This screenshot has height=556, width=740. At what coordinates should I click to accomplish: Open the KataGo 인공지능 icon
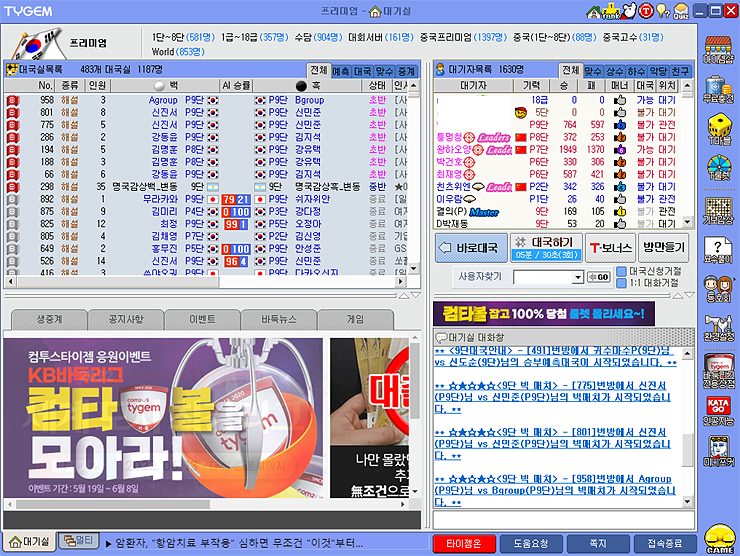718,411
